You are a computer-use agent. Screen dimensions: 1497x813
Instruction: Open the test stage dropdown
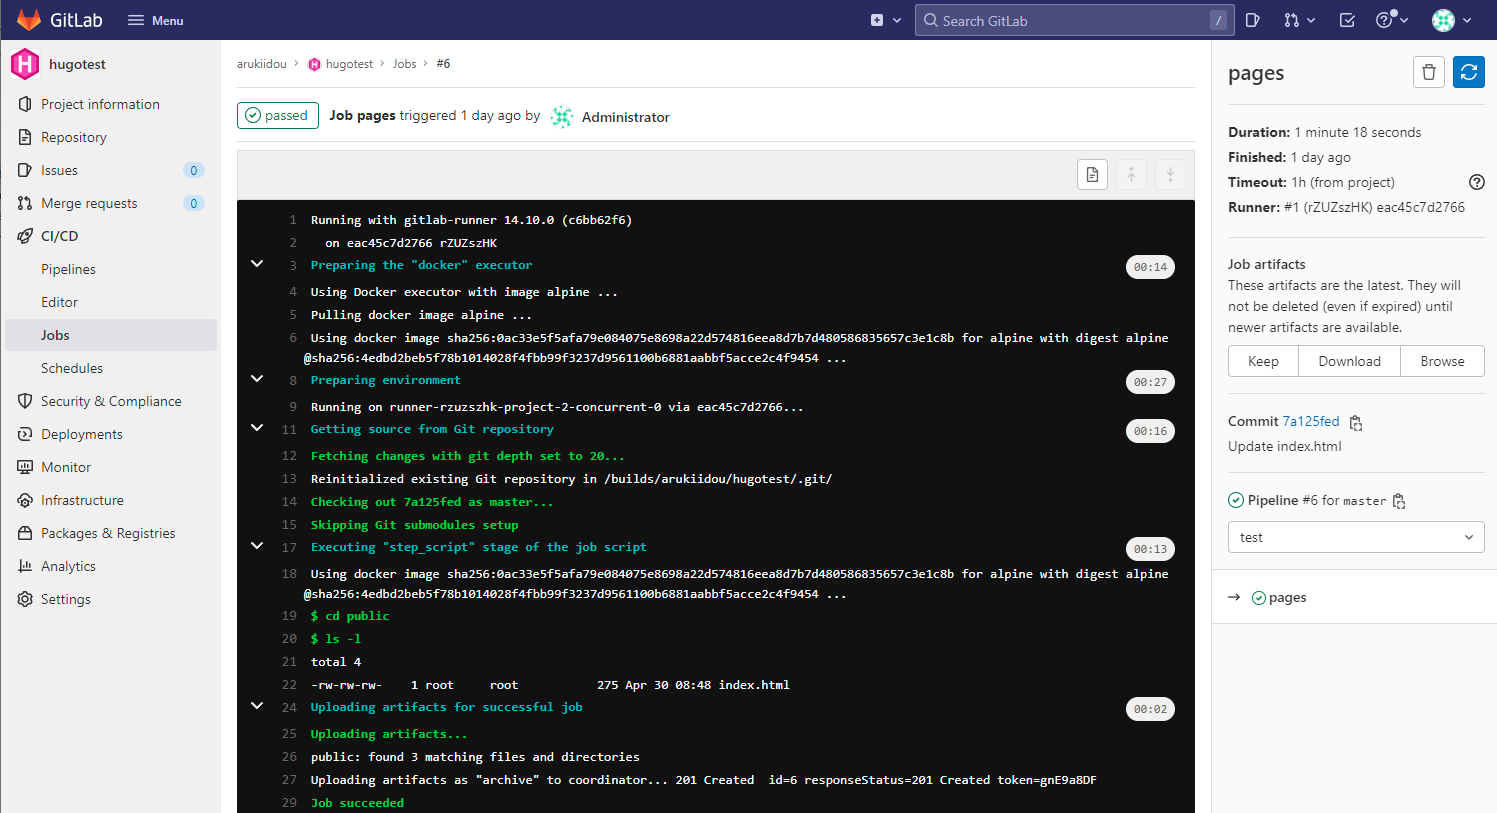(1356, 537)
